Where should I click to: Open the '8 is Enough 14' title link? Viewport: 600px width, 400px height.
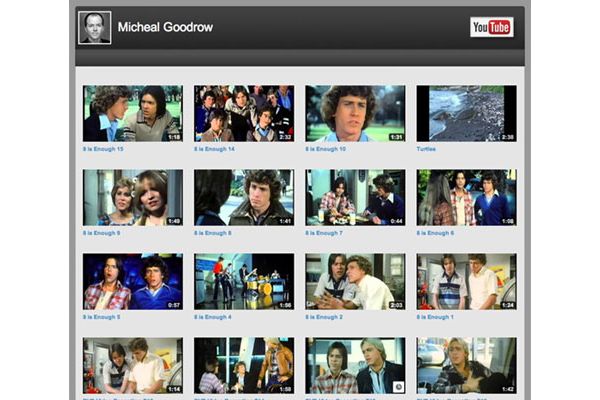click(x=214, y=149)
